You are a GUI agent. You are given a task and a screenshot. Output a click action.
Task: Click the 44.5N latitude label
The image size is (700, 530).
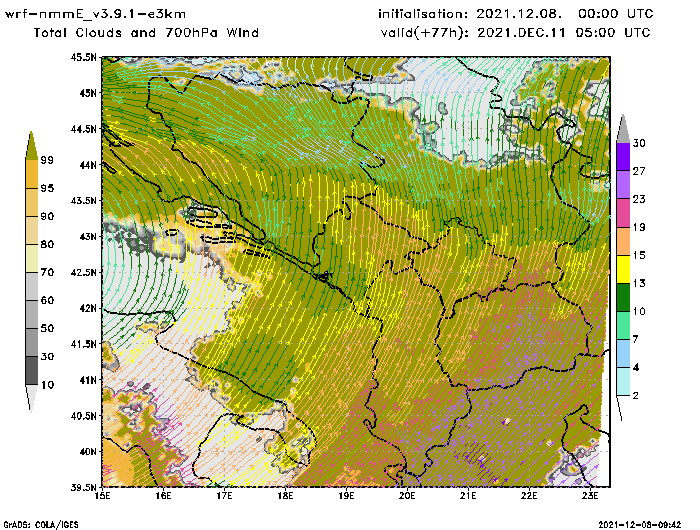83,129
